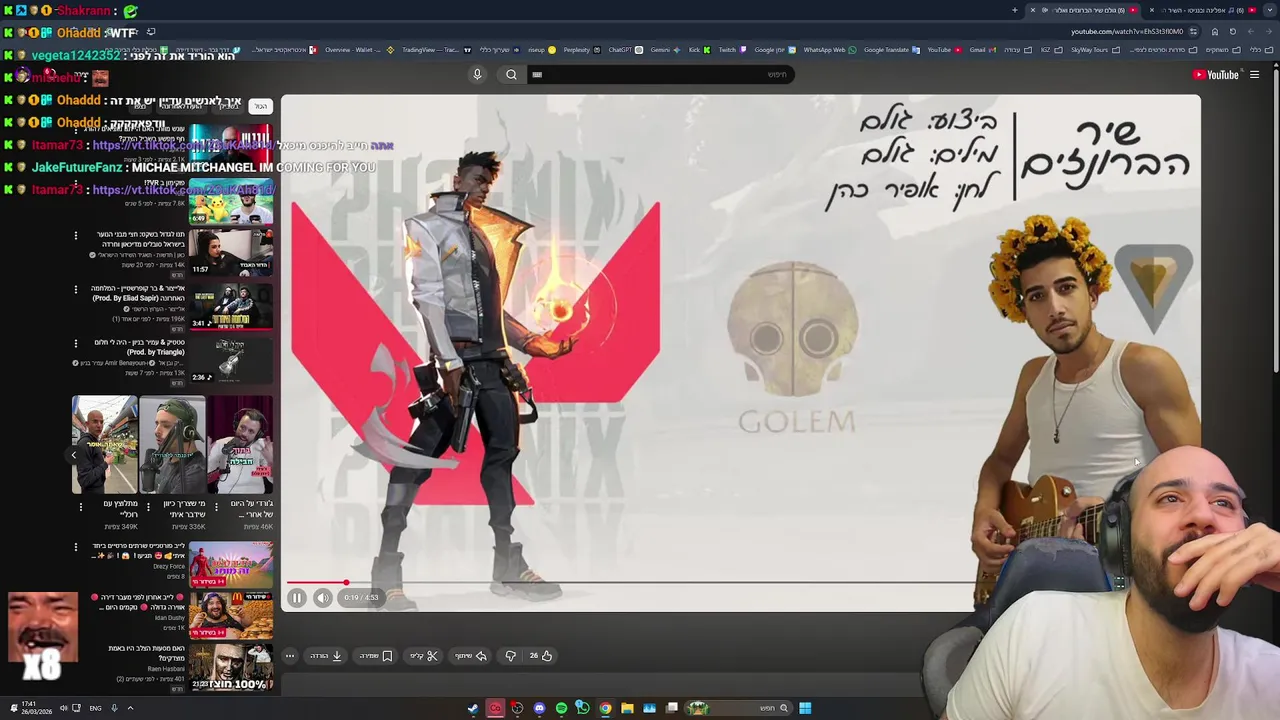Open the Gmail bookmark
The height and width of the screenshot is (720, 1280).
pos(982,50)
